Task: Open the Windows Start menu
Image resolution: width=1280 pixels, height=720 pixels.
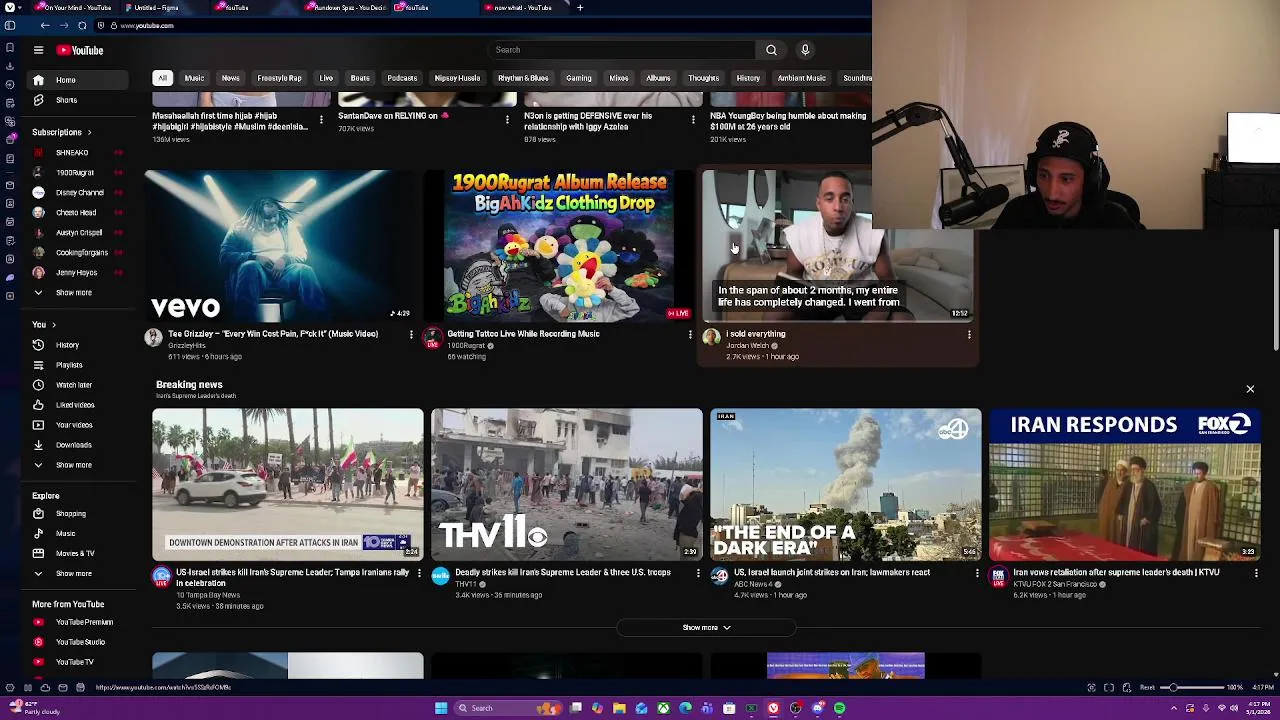Action: tap(441, 708)
